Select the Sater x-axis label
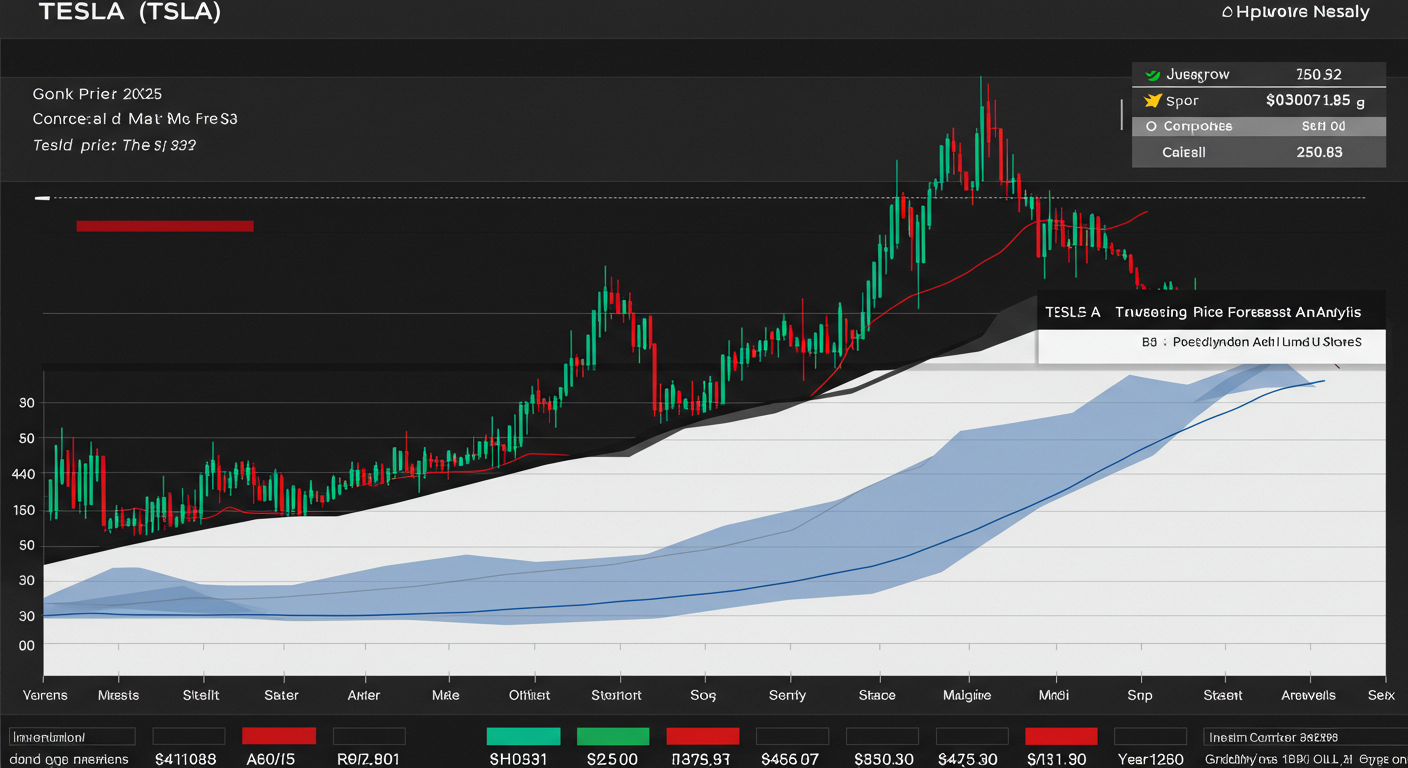Screen dimensions: 1408x768 click(x=281, y=695)
